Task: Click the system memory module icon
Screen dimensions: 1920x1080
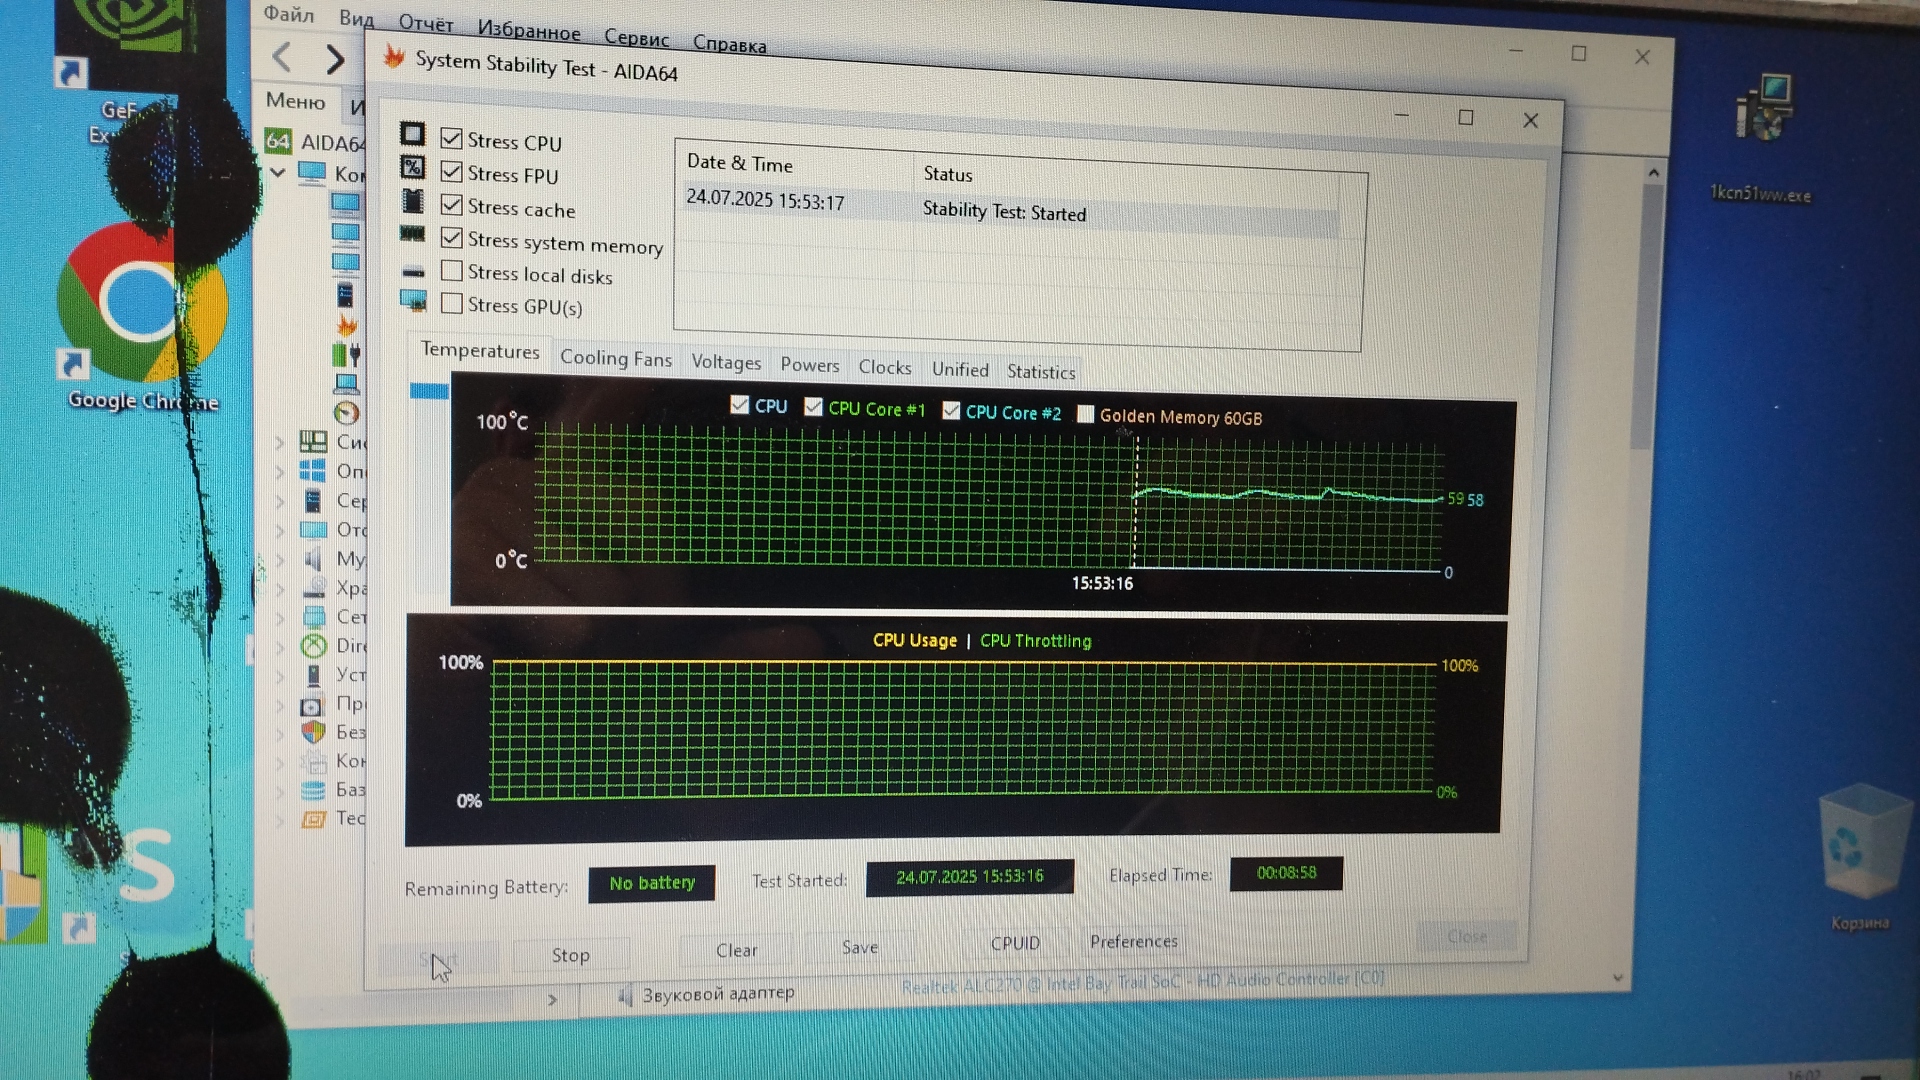Action: (412, 235)
